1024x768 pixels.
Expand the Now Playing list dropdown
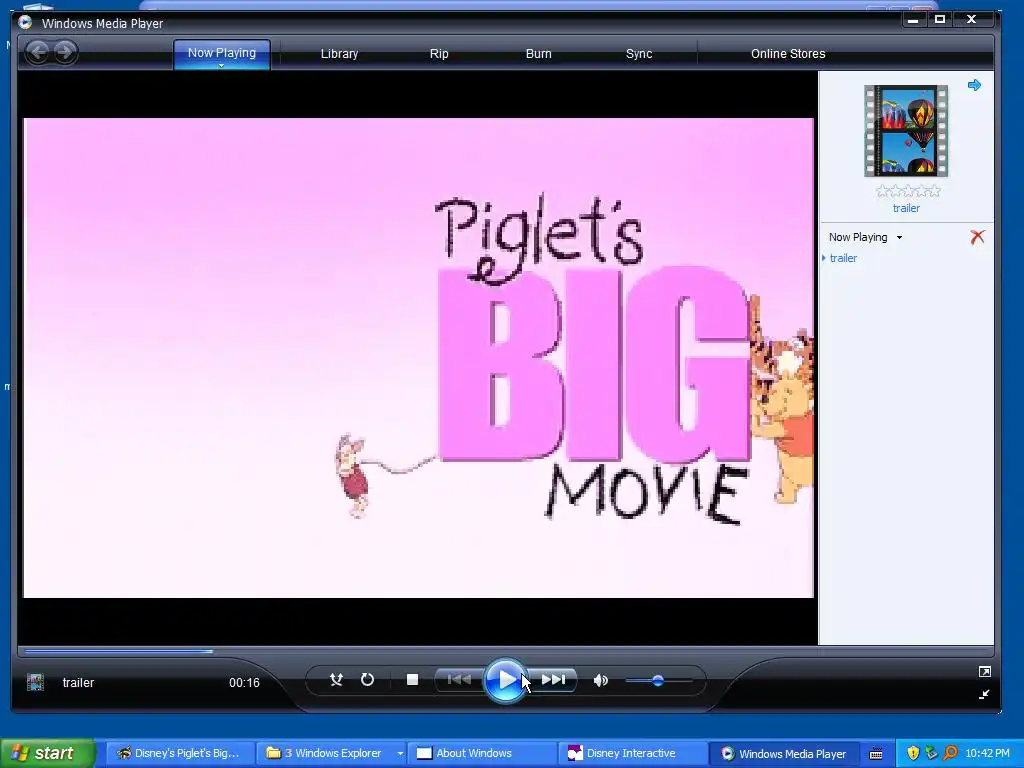[899, 238]
